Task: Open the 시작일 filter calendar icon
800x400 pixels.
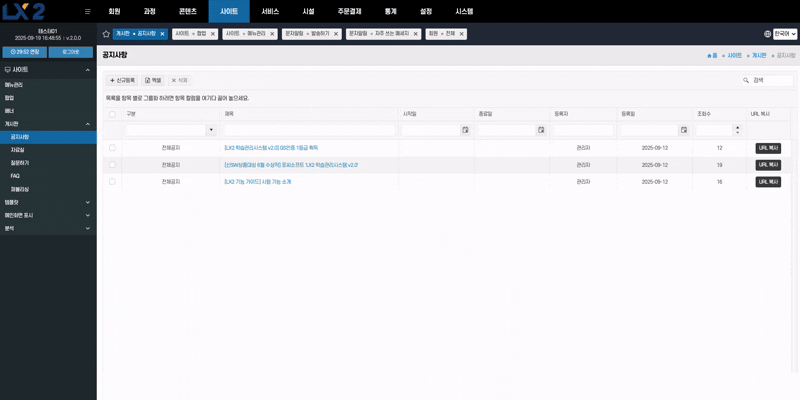Action: pos(465,130)
